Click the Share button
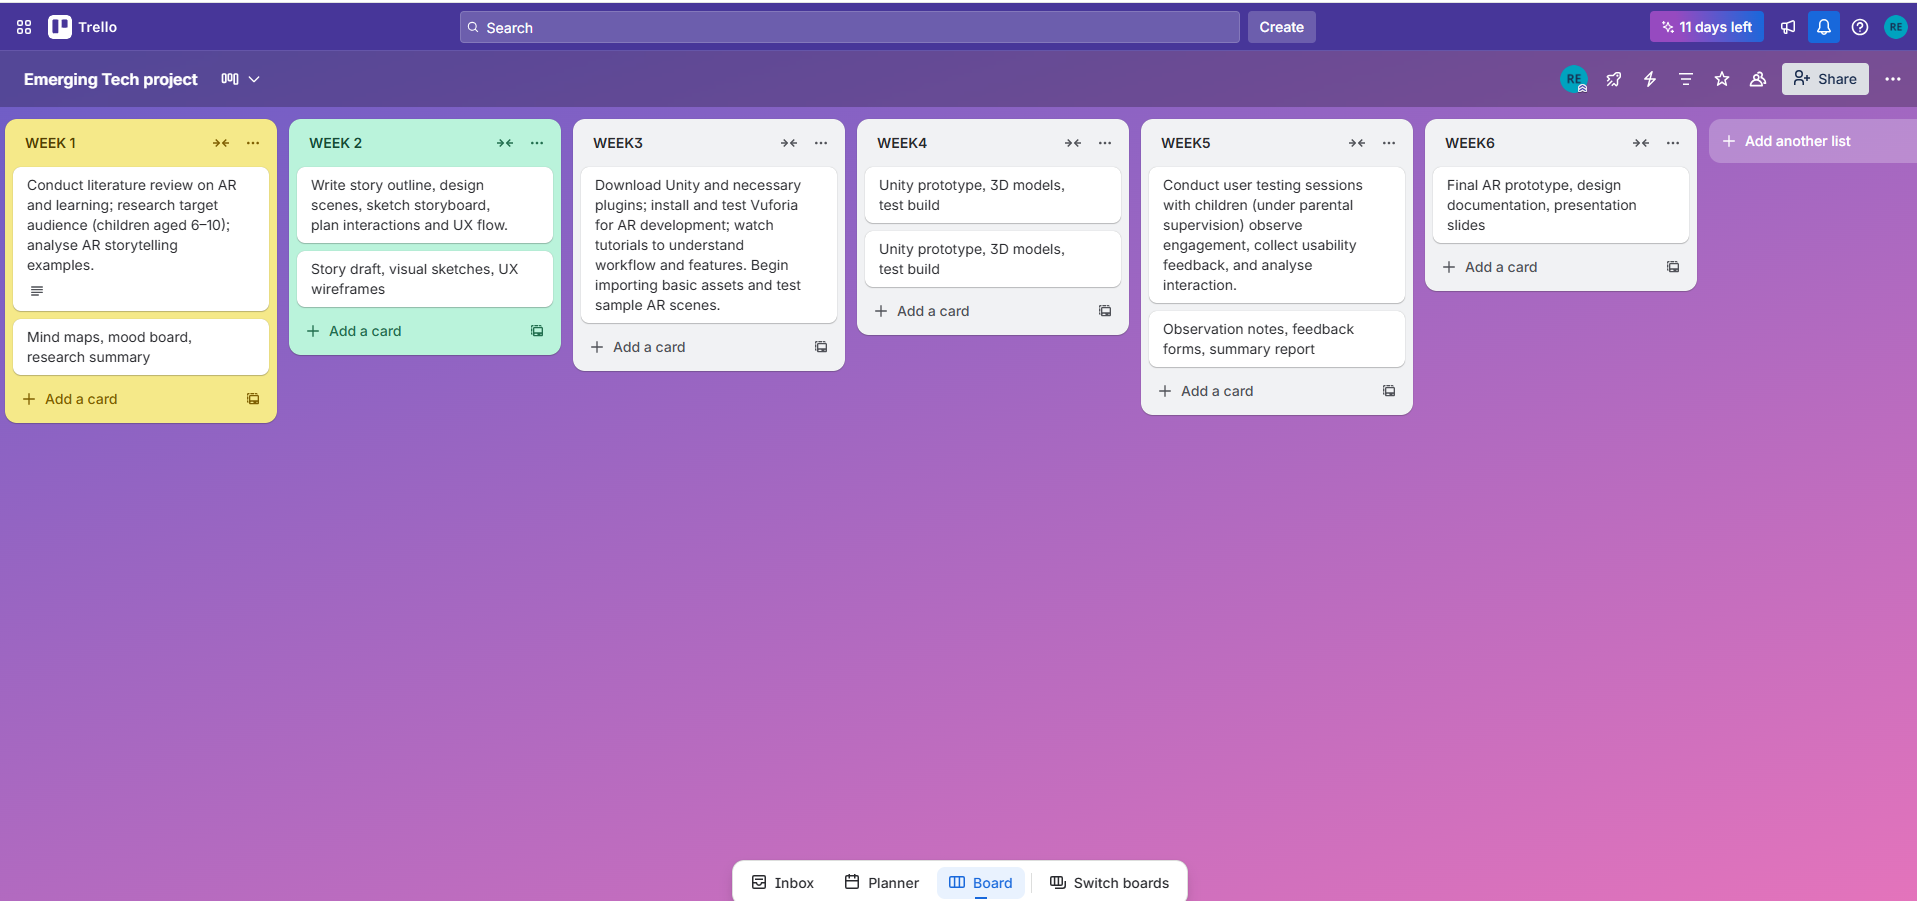The height and width of the screenshot is (901, 1917). click(x=1824, y=79)
